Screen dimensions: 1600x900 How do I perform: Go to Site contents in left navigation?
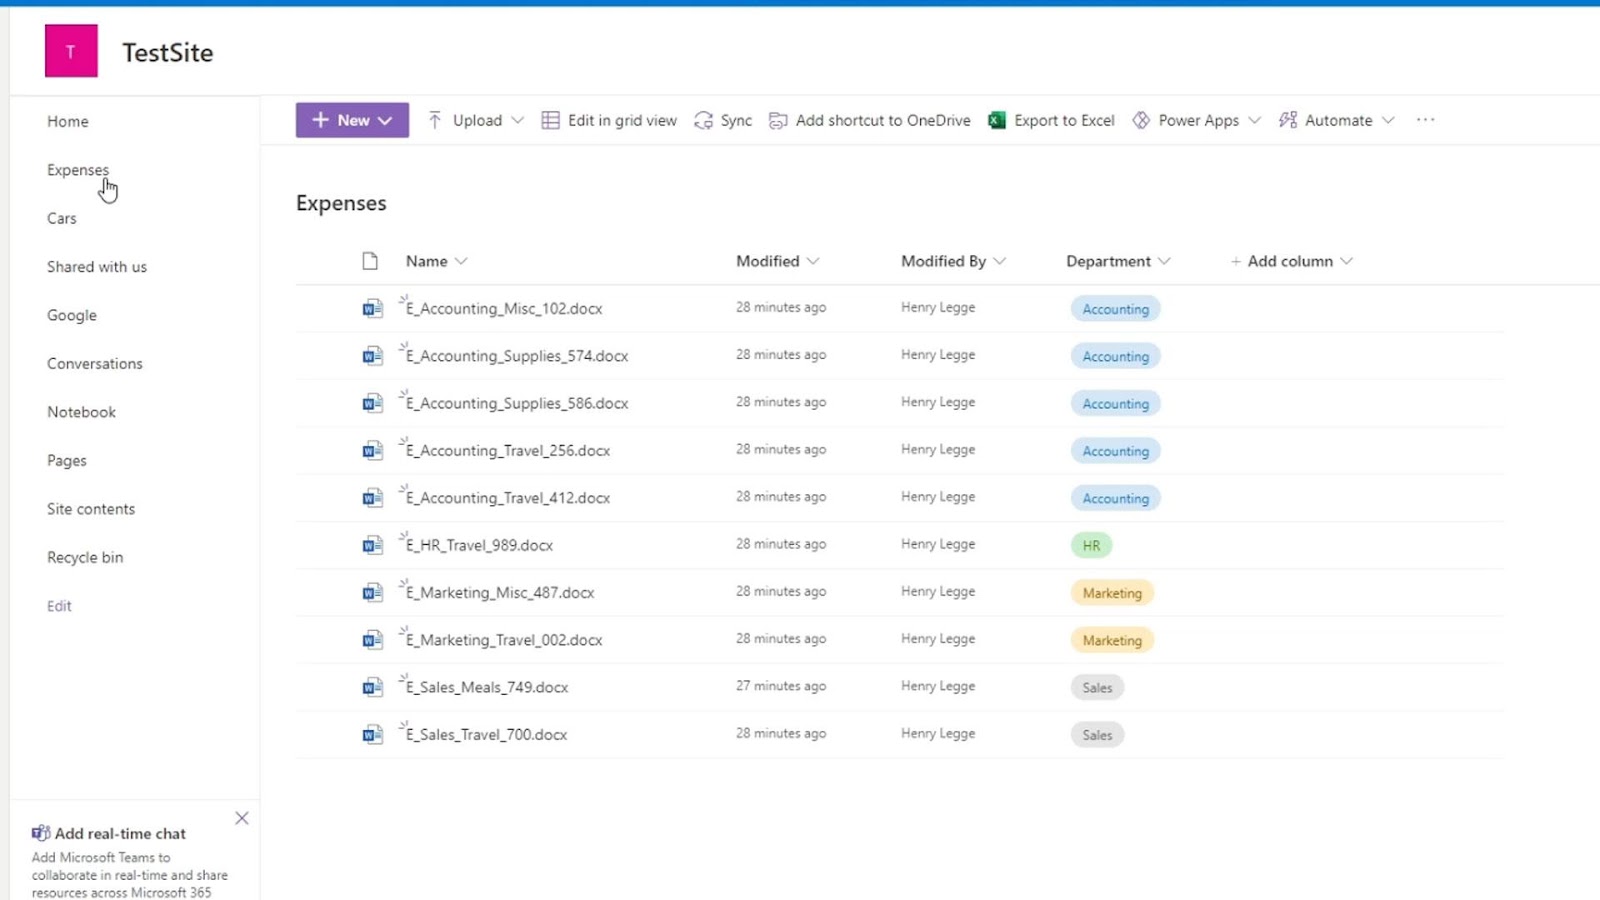(91, 509)
